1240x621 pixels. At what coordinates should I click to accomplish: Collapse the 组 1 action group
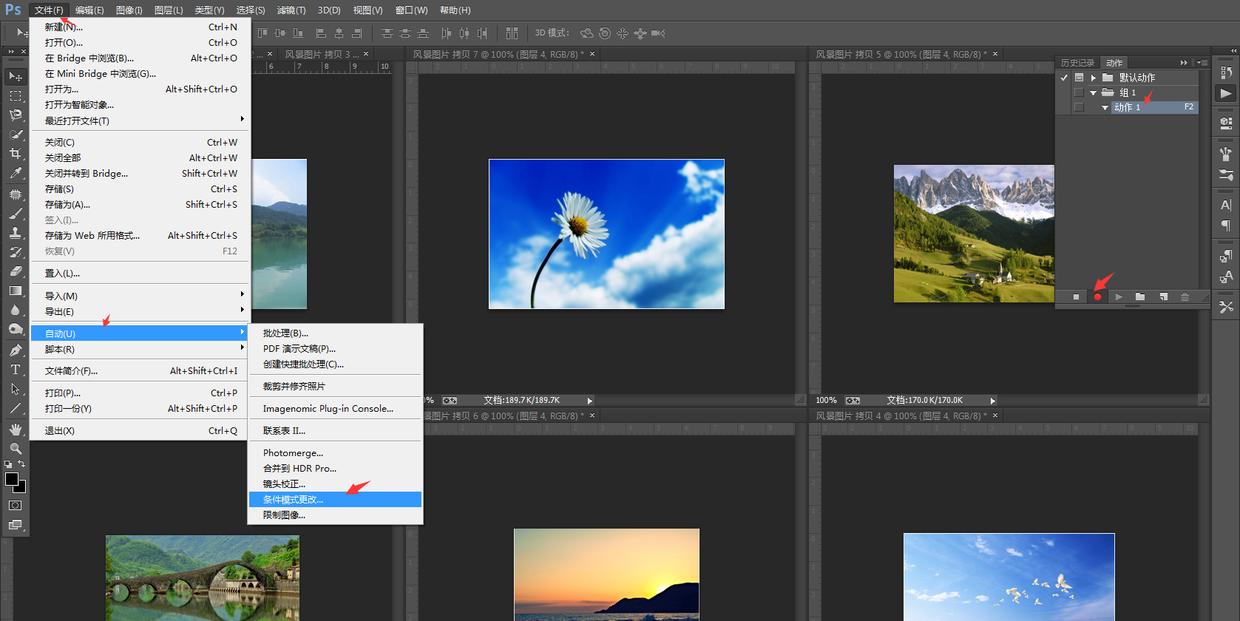click(1093, 93)
